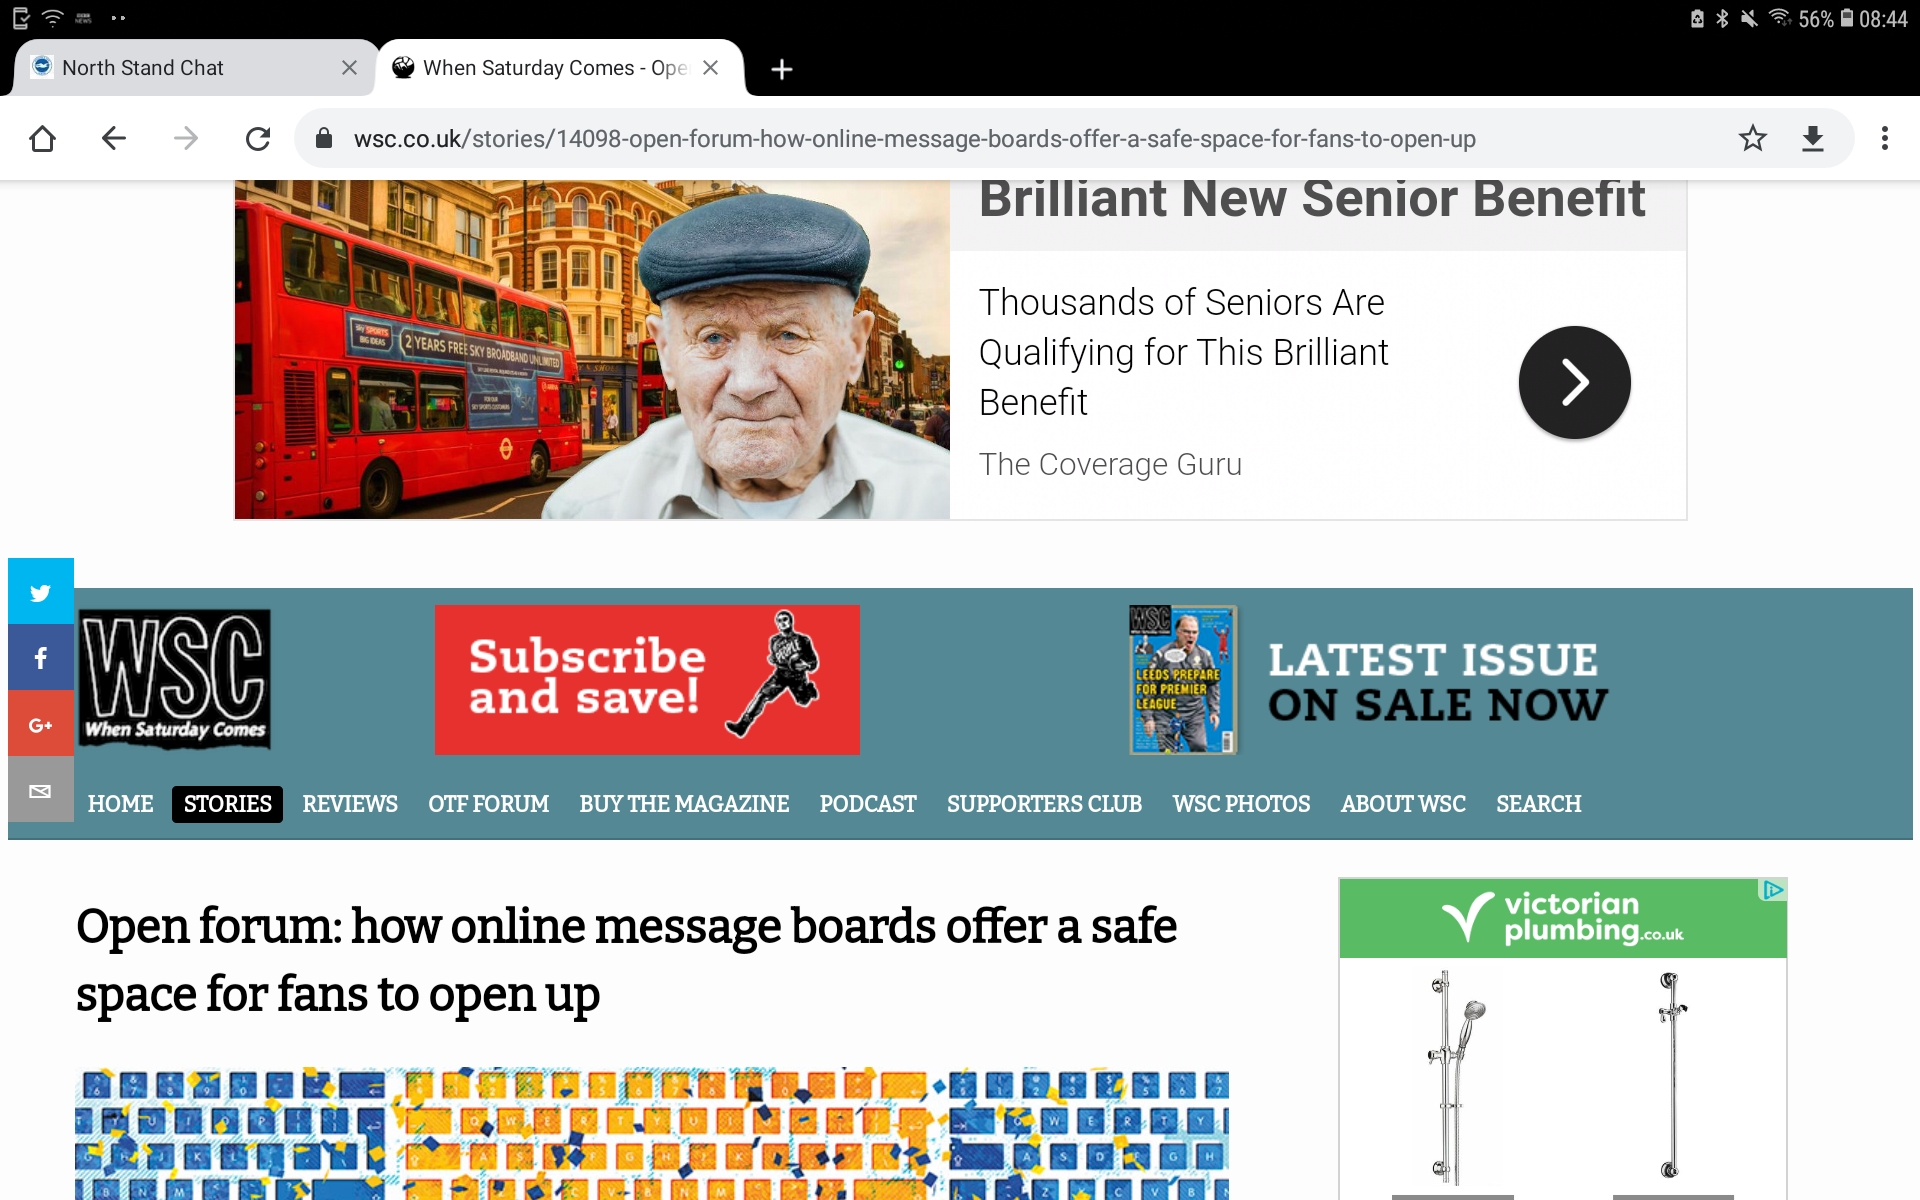1920x1200 pixels.
Task: Open Chrome three-dot menu
Action: click(1884, 138)
